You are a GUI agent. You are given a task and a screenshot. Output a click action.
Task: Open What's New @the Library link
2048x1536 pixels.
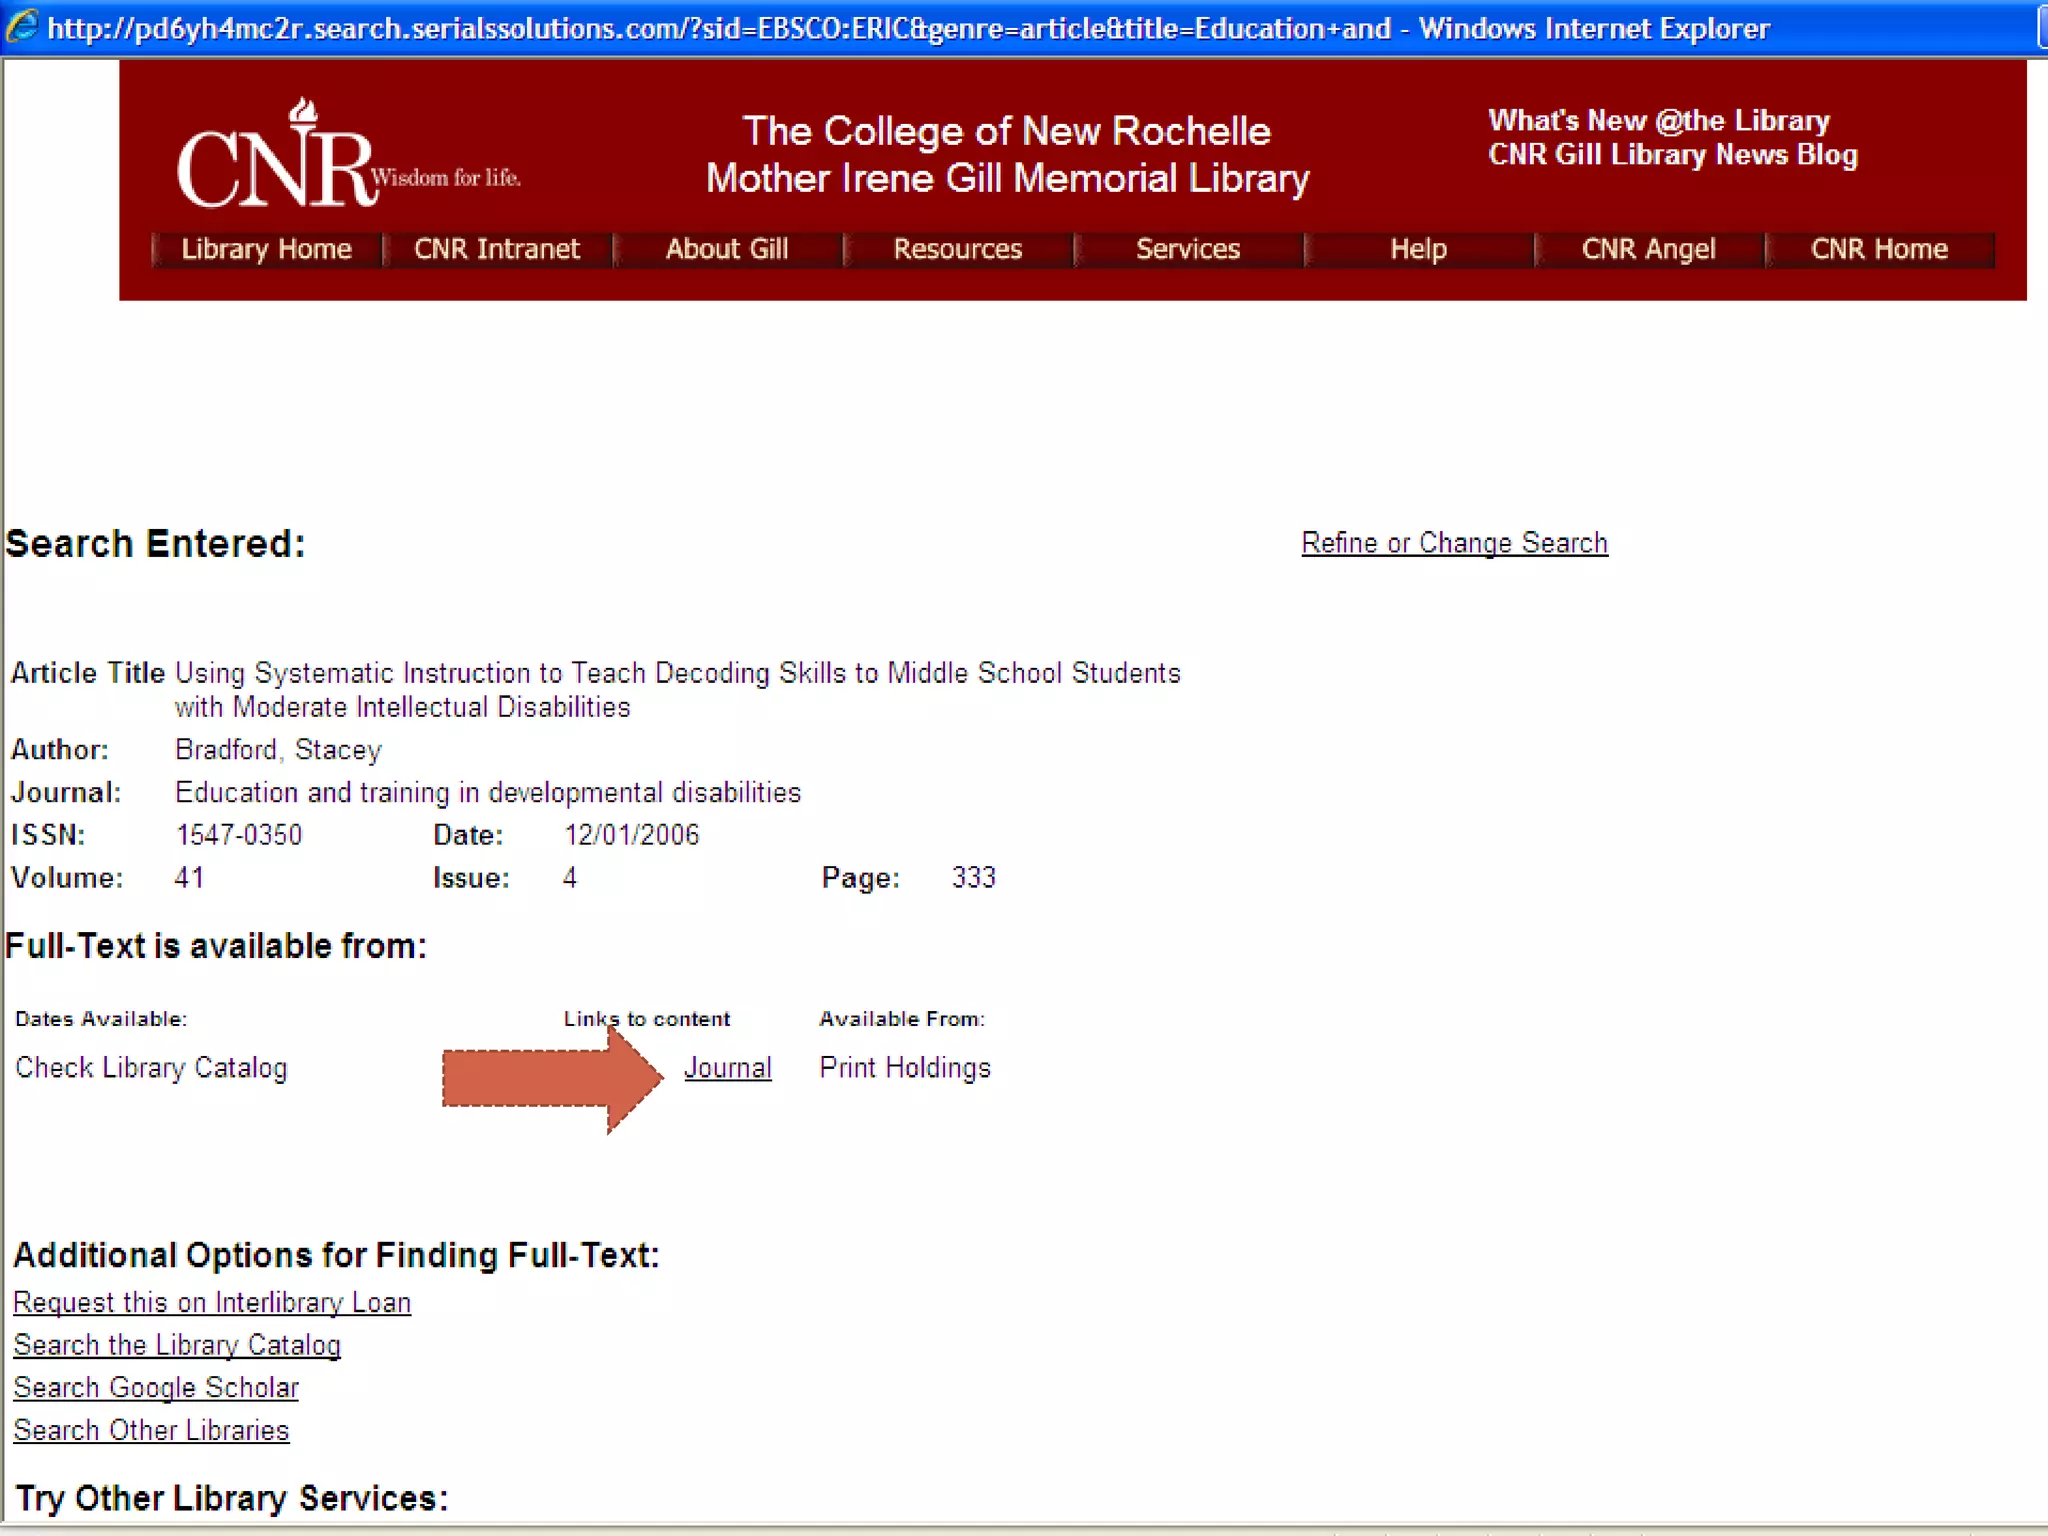pyautogui.click(x=1658, y=121)
